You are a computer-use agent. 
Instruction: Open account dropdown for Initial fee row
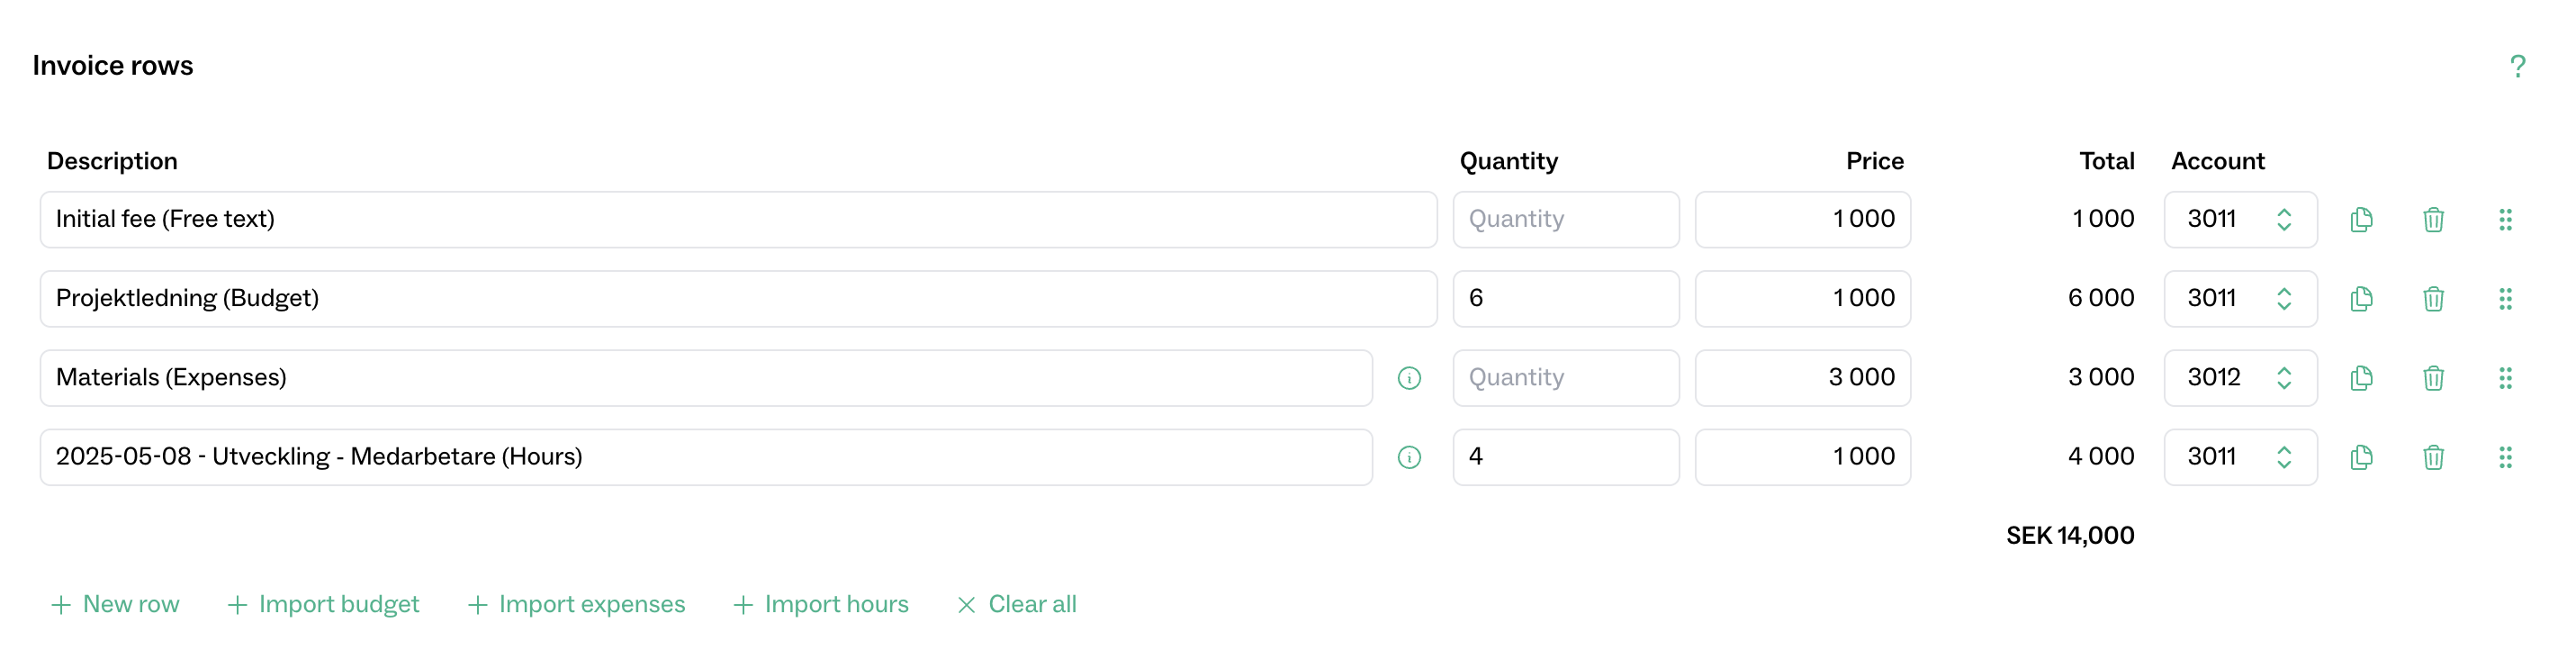point(2239,219)
